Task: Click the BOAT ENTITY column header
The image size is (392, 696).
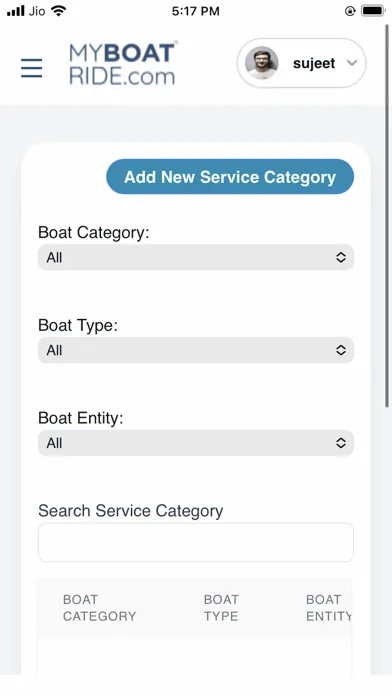Action: [329, 608]
